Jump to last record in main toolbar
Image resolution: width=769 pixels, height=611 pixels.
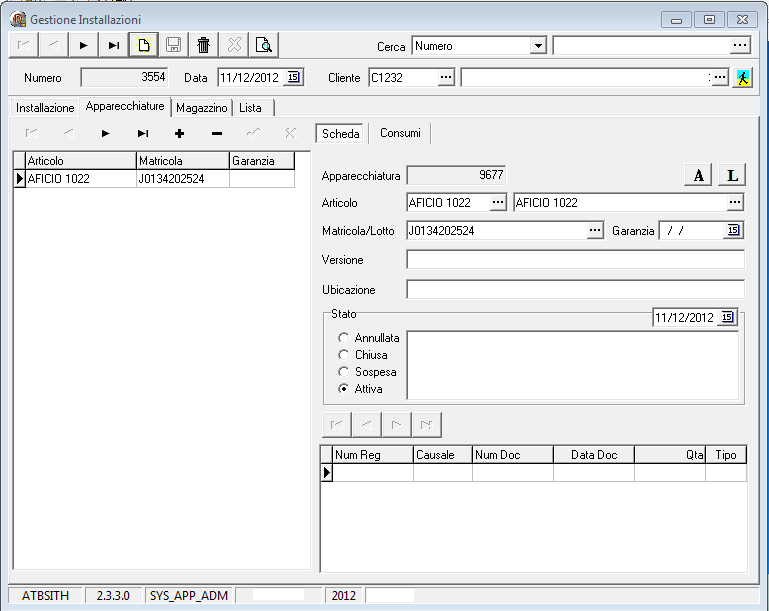113,45
